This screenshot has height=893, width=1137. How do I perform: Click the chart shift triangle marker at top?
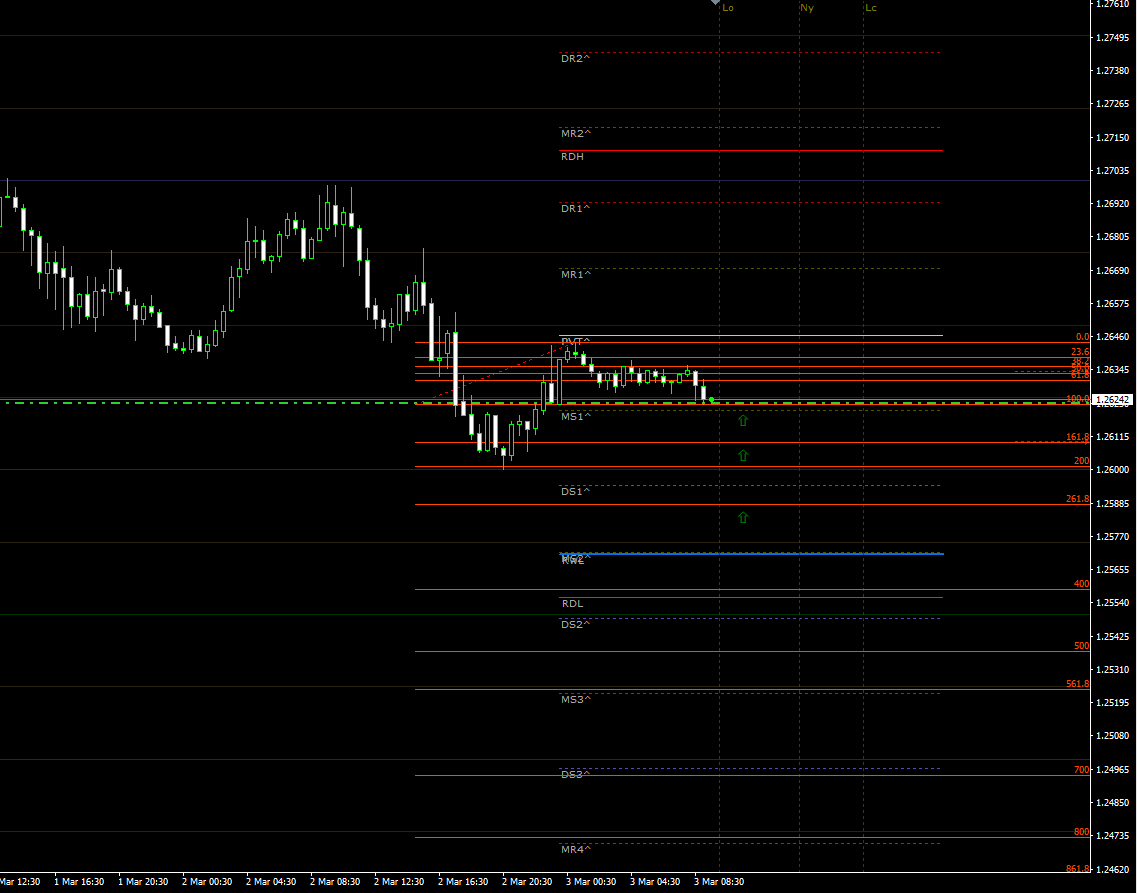[715, 3]
